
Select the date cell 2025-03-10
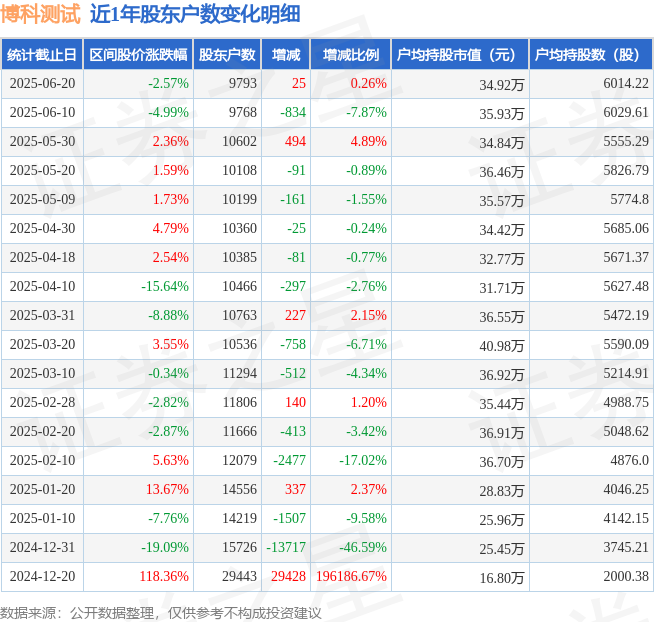pyautogui.click(x=43, y=373)
